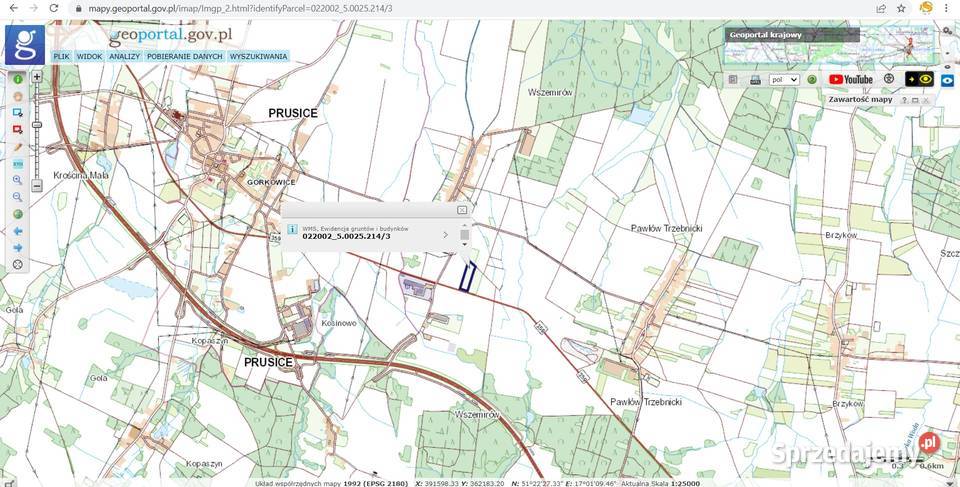Open the YouTube channel link
The image size is (960, 487).
850,79
